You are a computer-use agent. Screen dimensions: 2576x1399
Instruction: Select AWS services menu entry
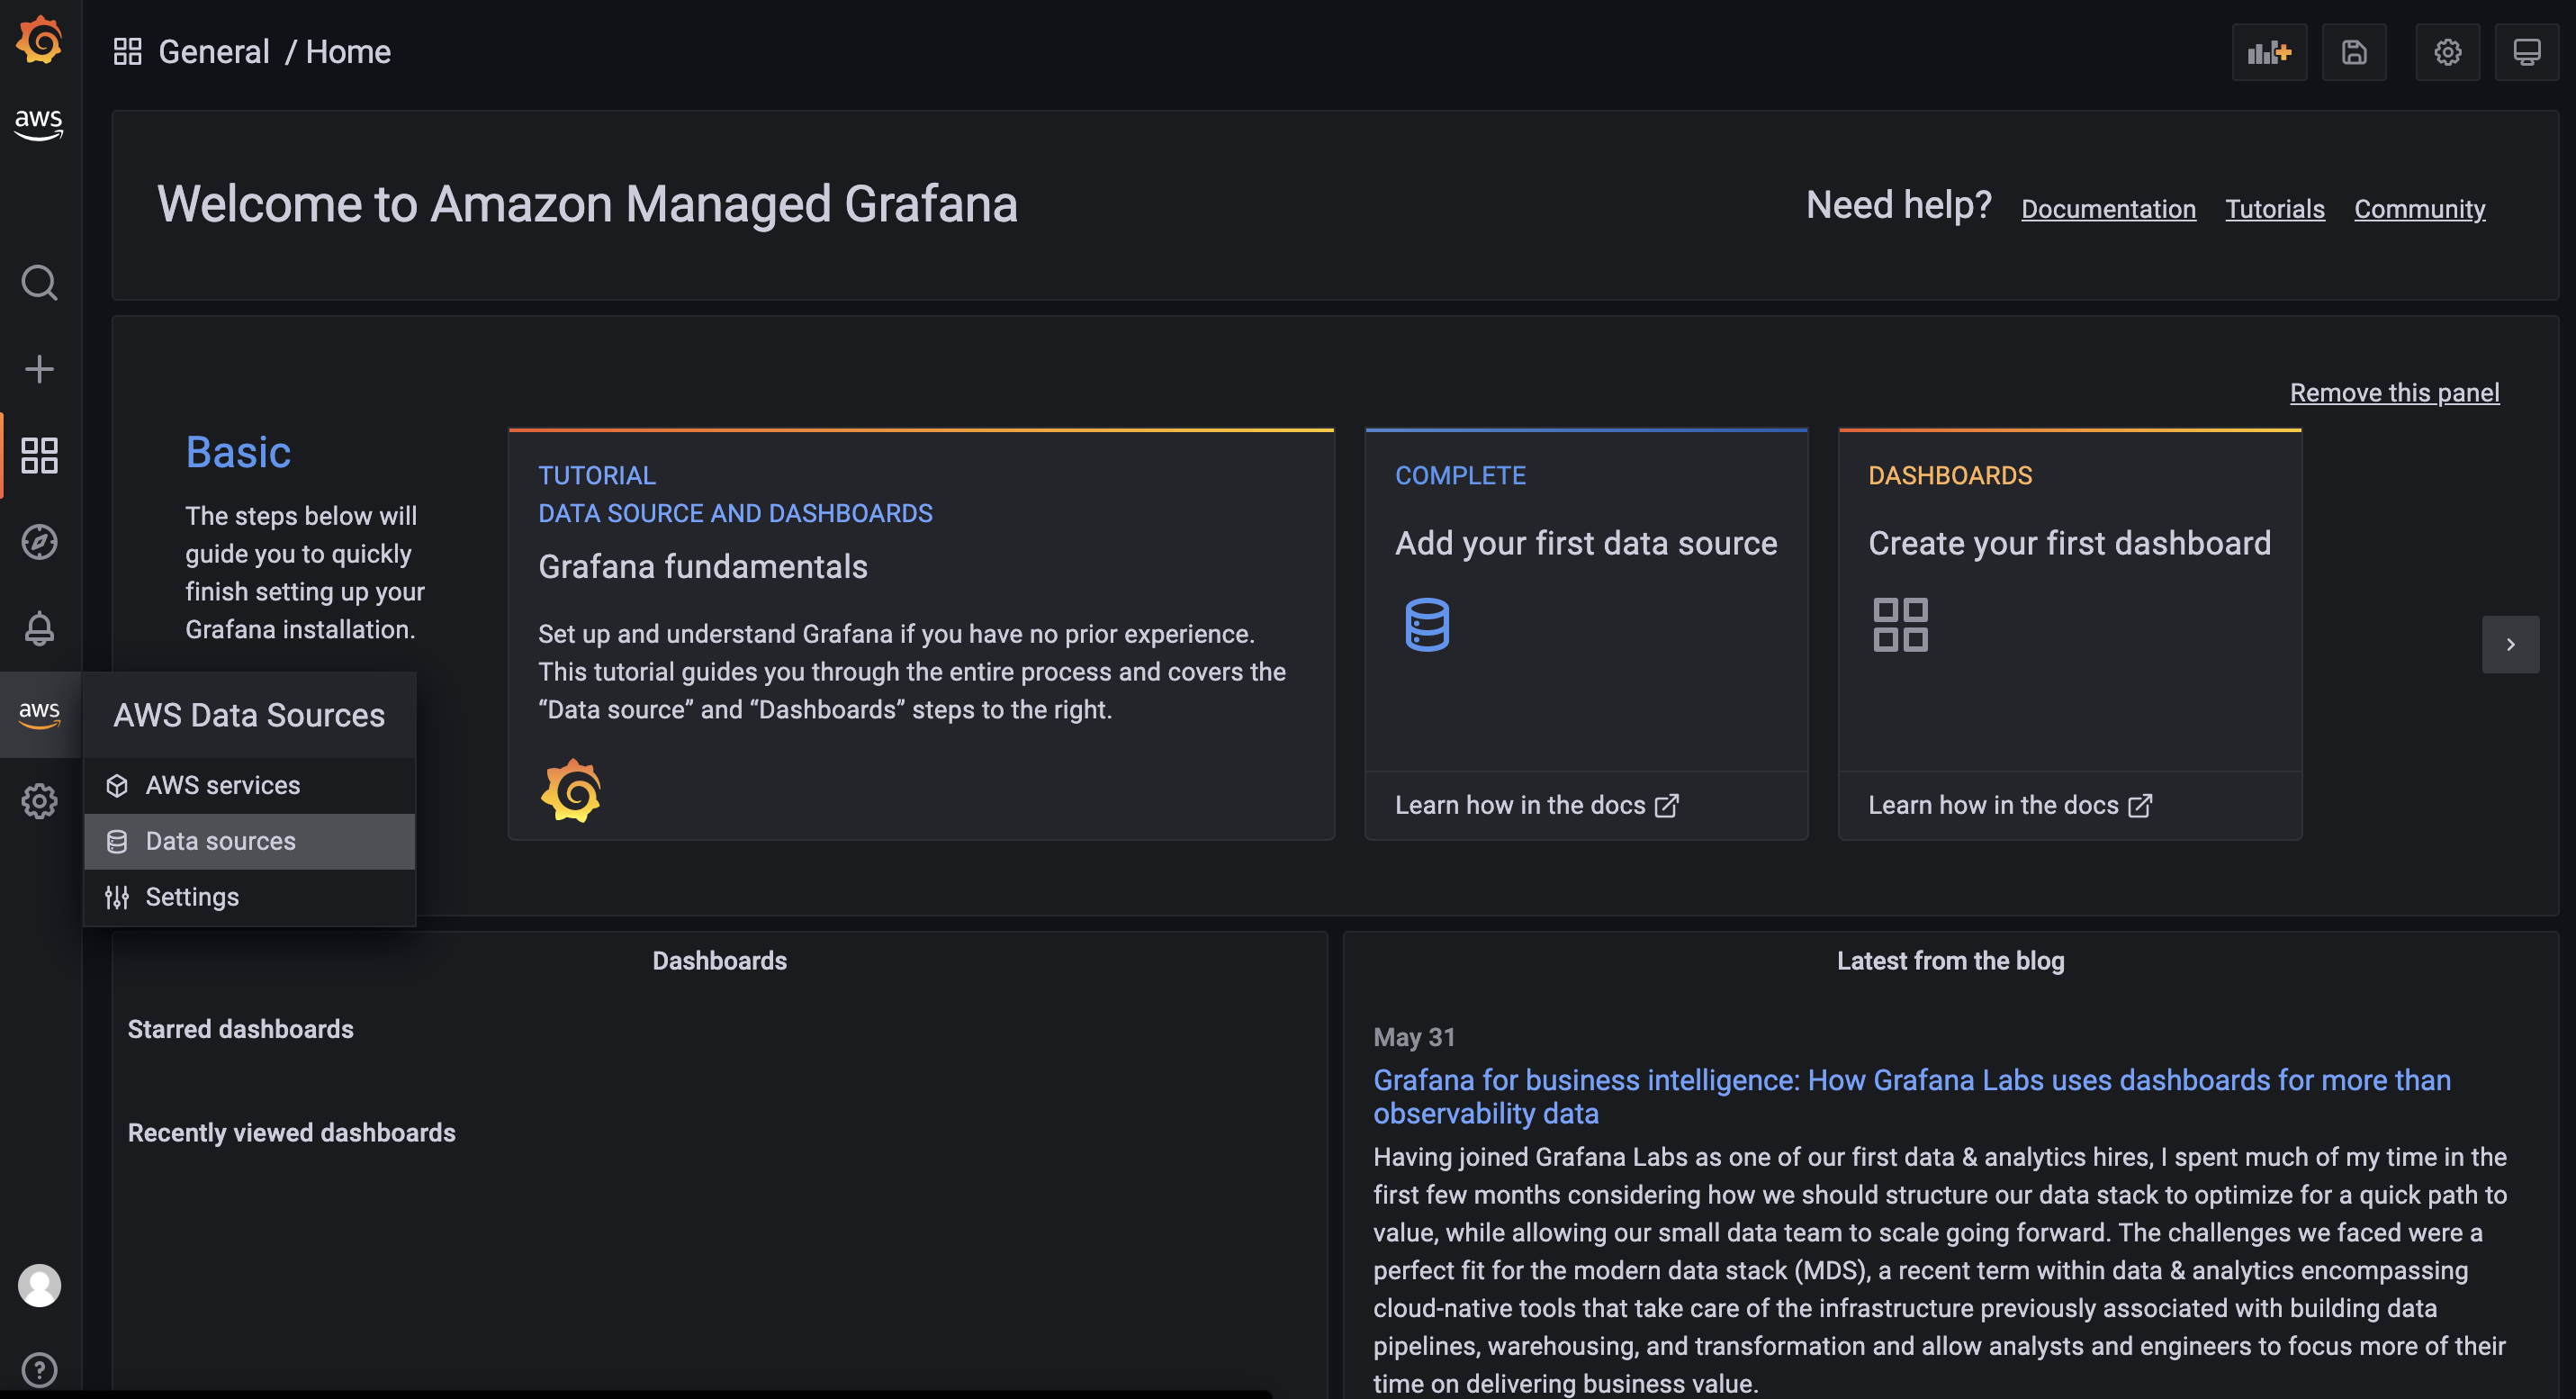click(222, 785)
